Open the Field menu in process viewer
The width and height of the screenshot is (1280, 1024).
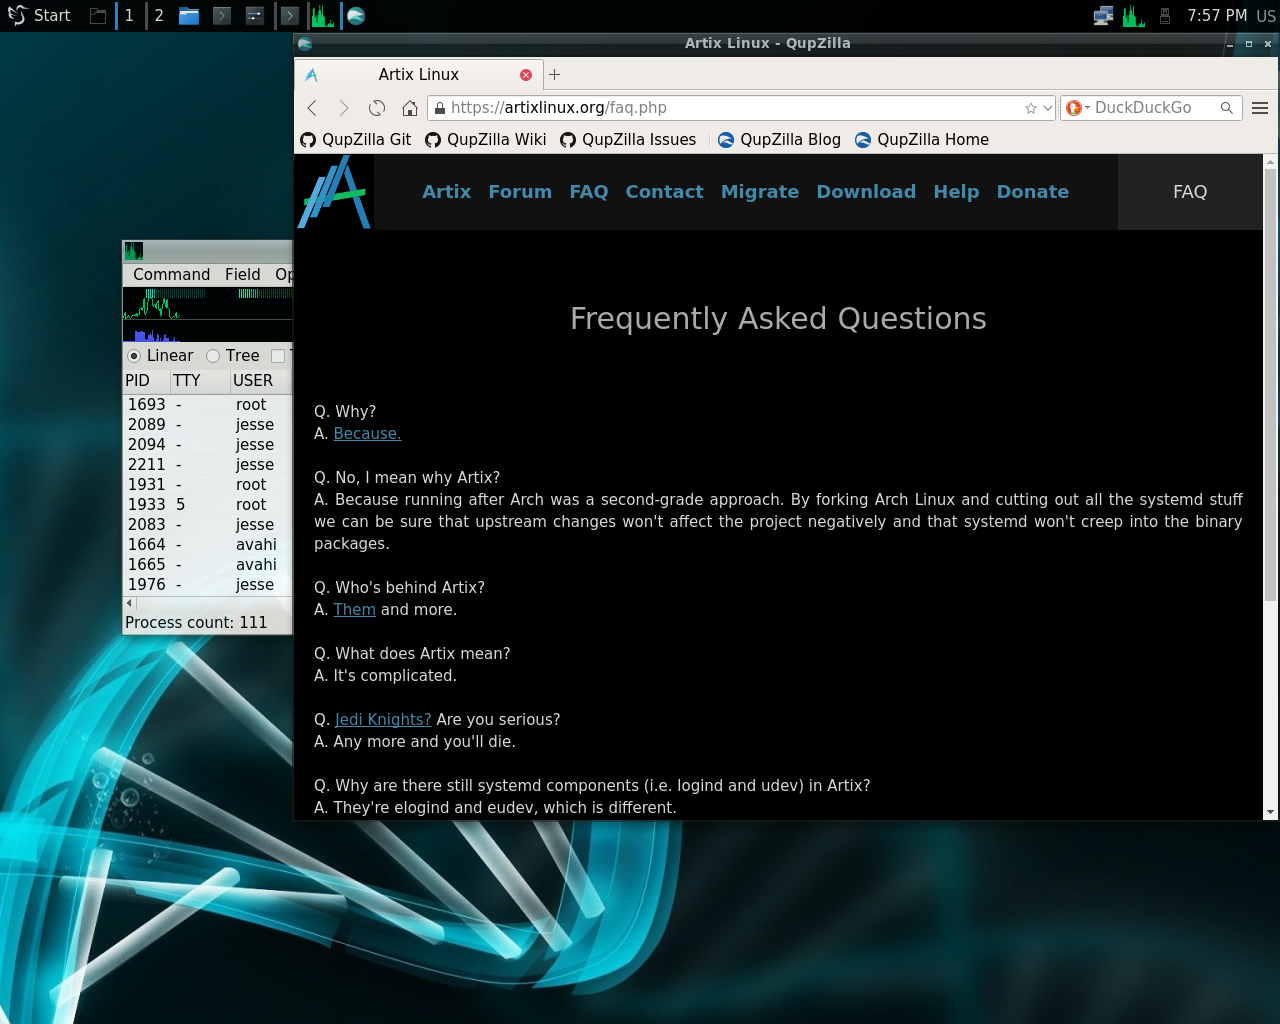(x=242, y=274)
